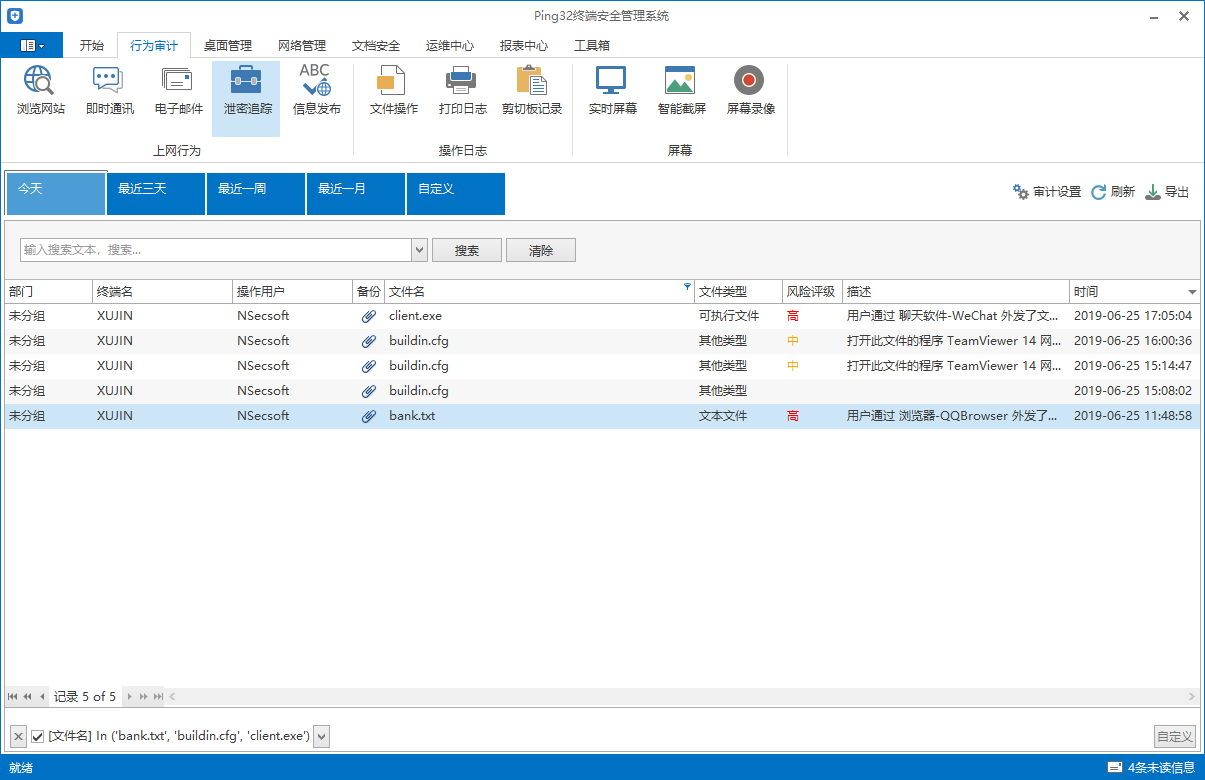Sort by 文件类型 column header

pyautogui.click(x=738, y=292)
